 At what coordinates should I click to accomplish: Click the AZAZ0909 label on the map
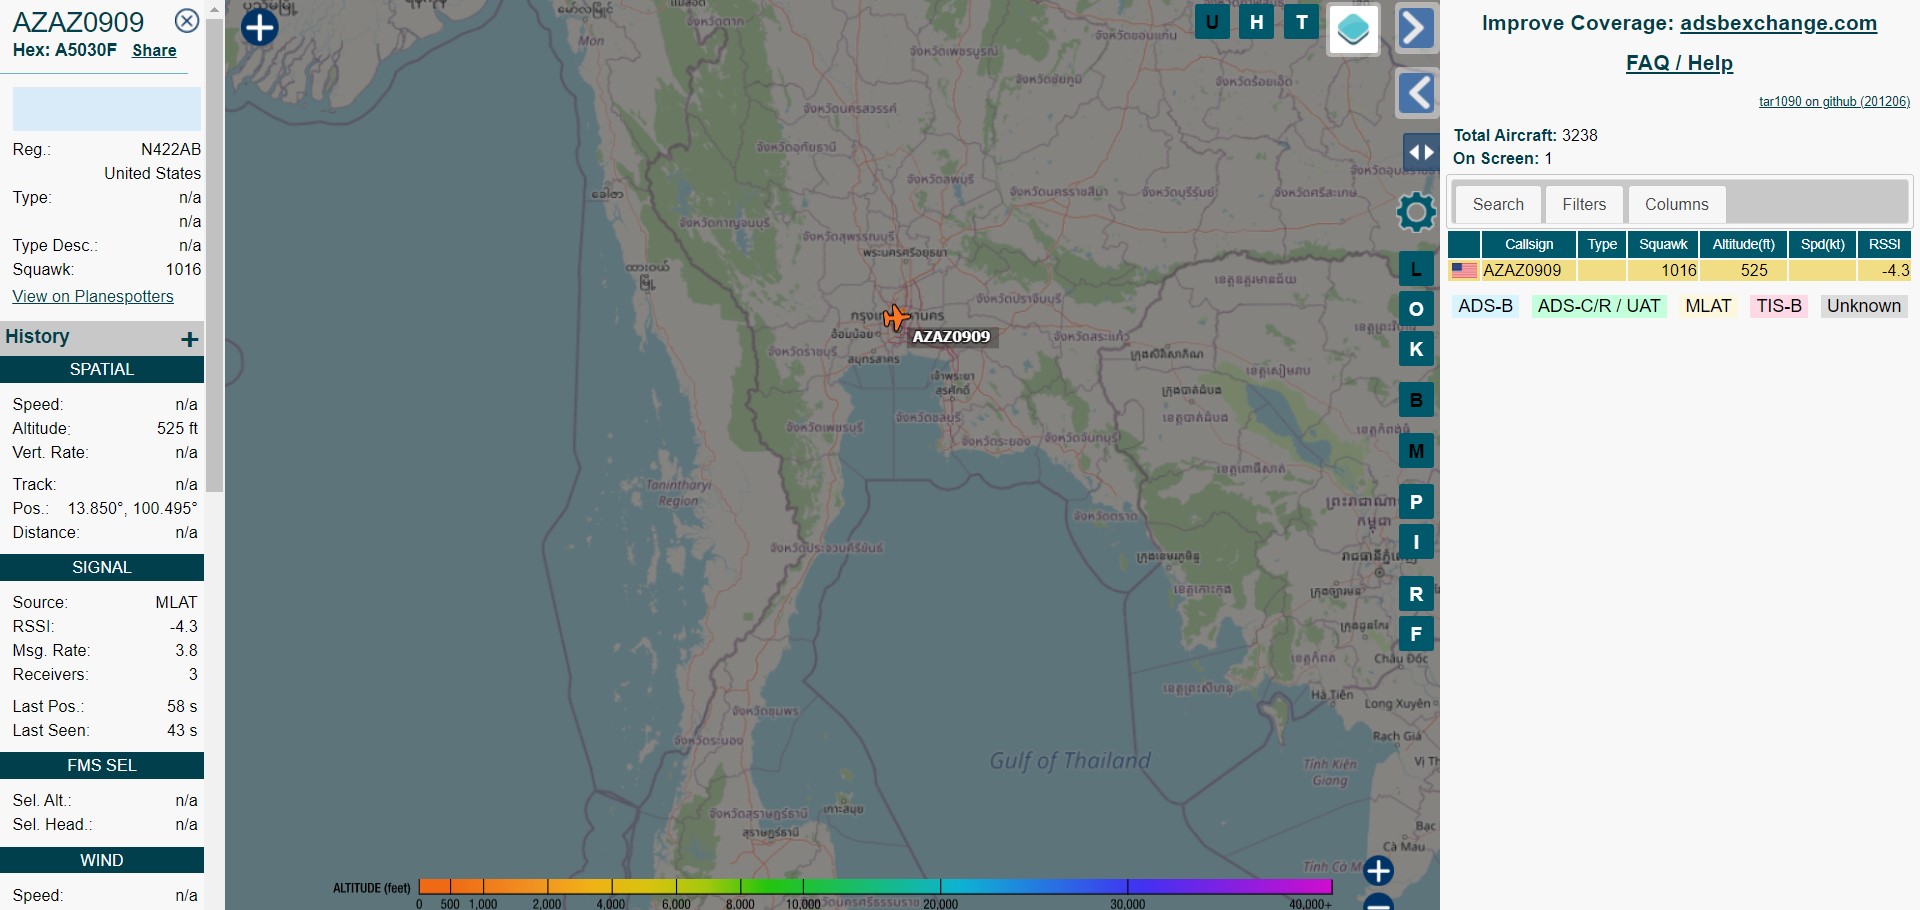951,337
